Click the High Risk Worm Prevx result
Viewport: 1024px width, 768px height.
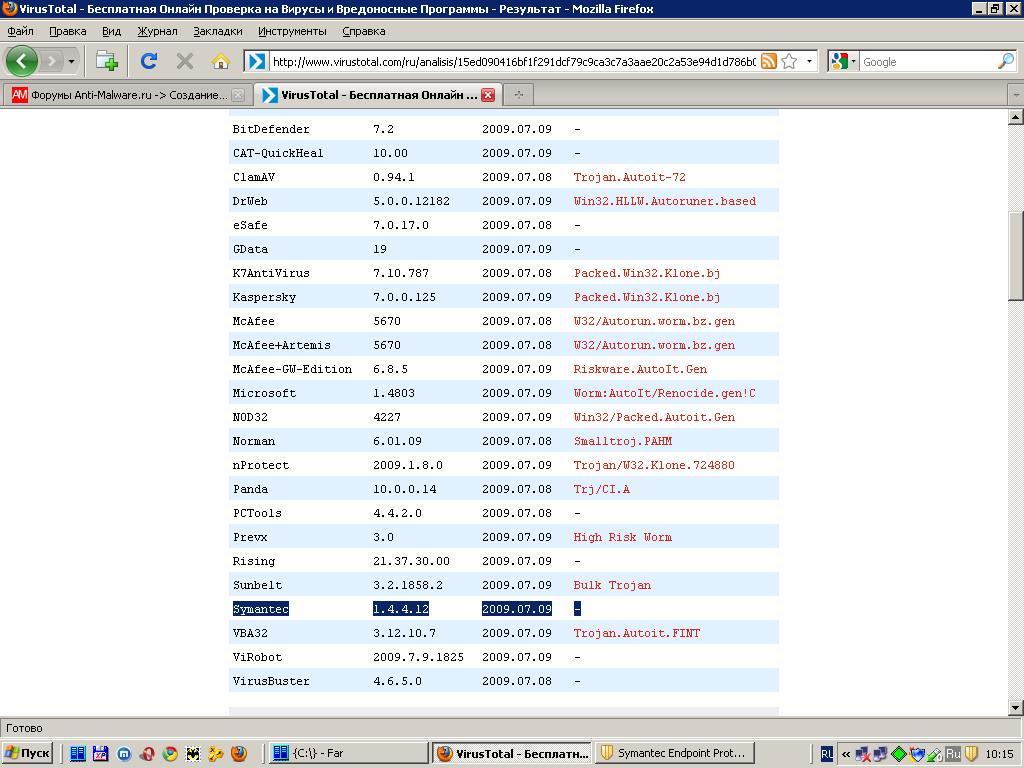point(622,537)
